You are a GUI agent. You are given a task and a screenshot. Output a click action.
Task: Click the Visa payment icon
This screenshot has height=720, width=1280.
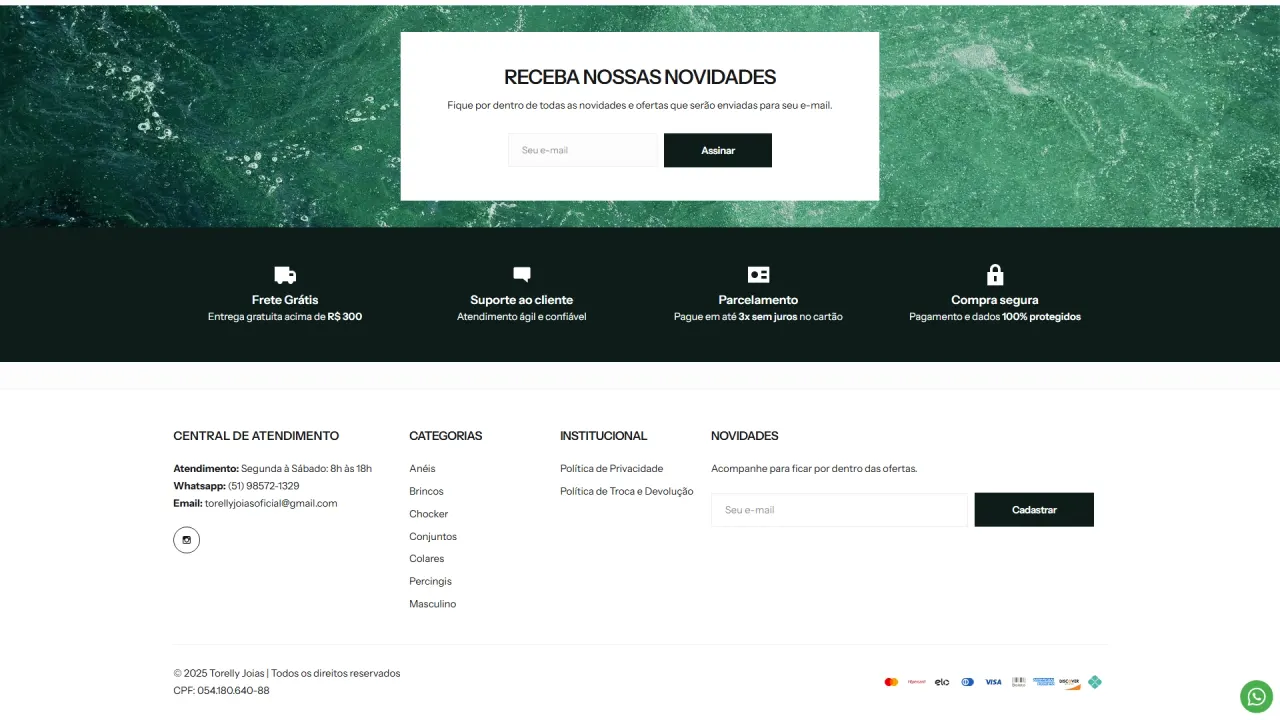tap(993, 682)
